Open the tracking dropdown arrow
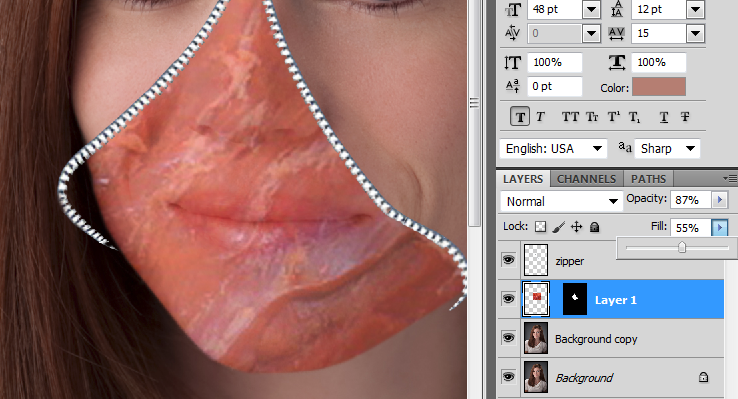 (x=695, y=33)
